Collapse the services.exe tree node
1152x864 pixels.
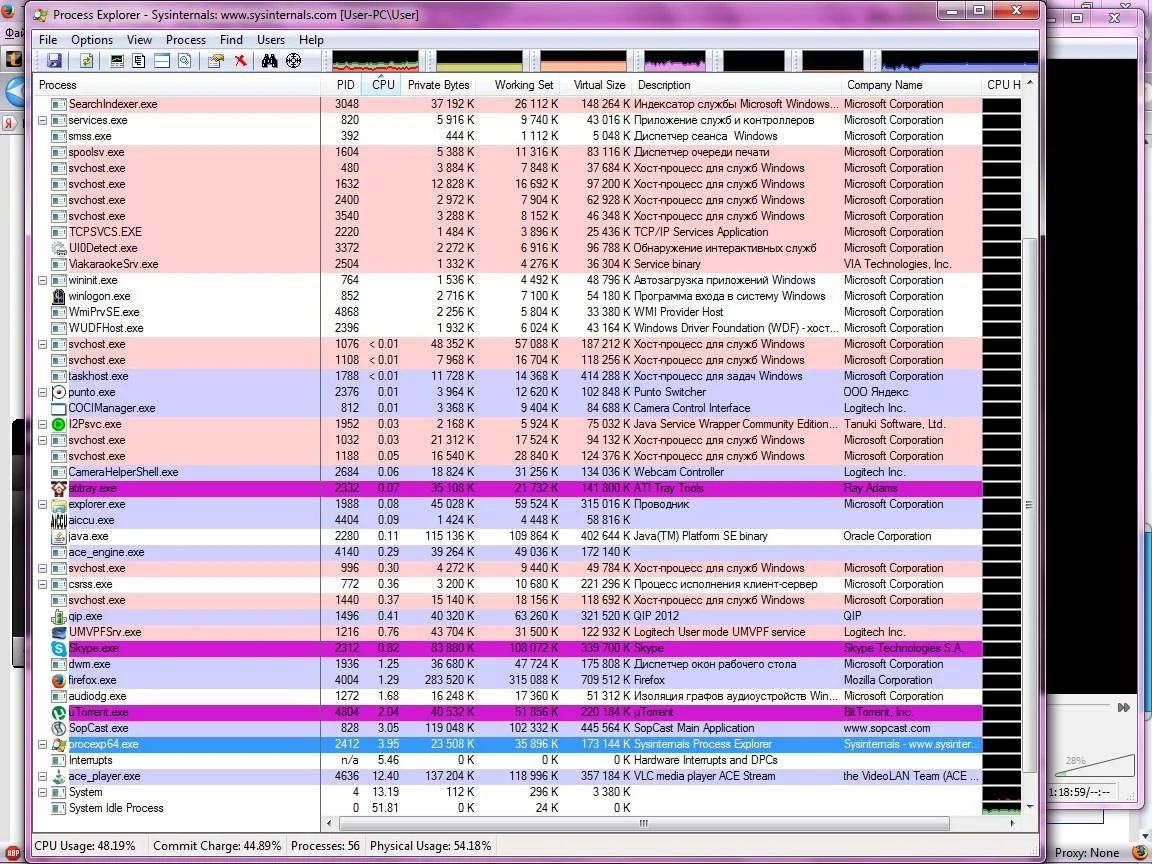43,120
